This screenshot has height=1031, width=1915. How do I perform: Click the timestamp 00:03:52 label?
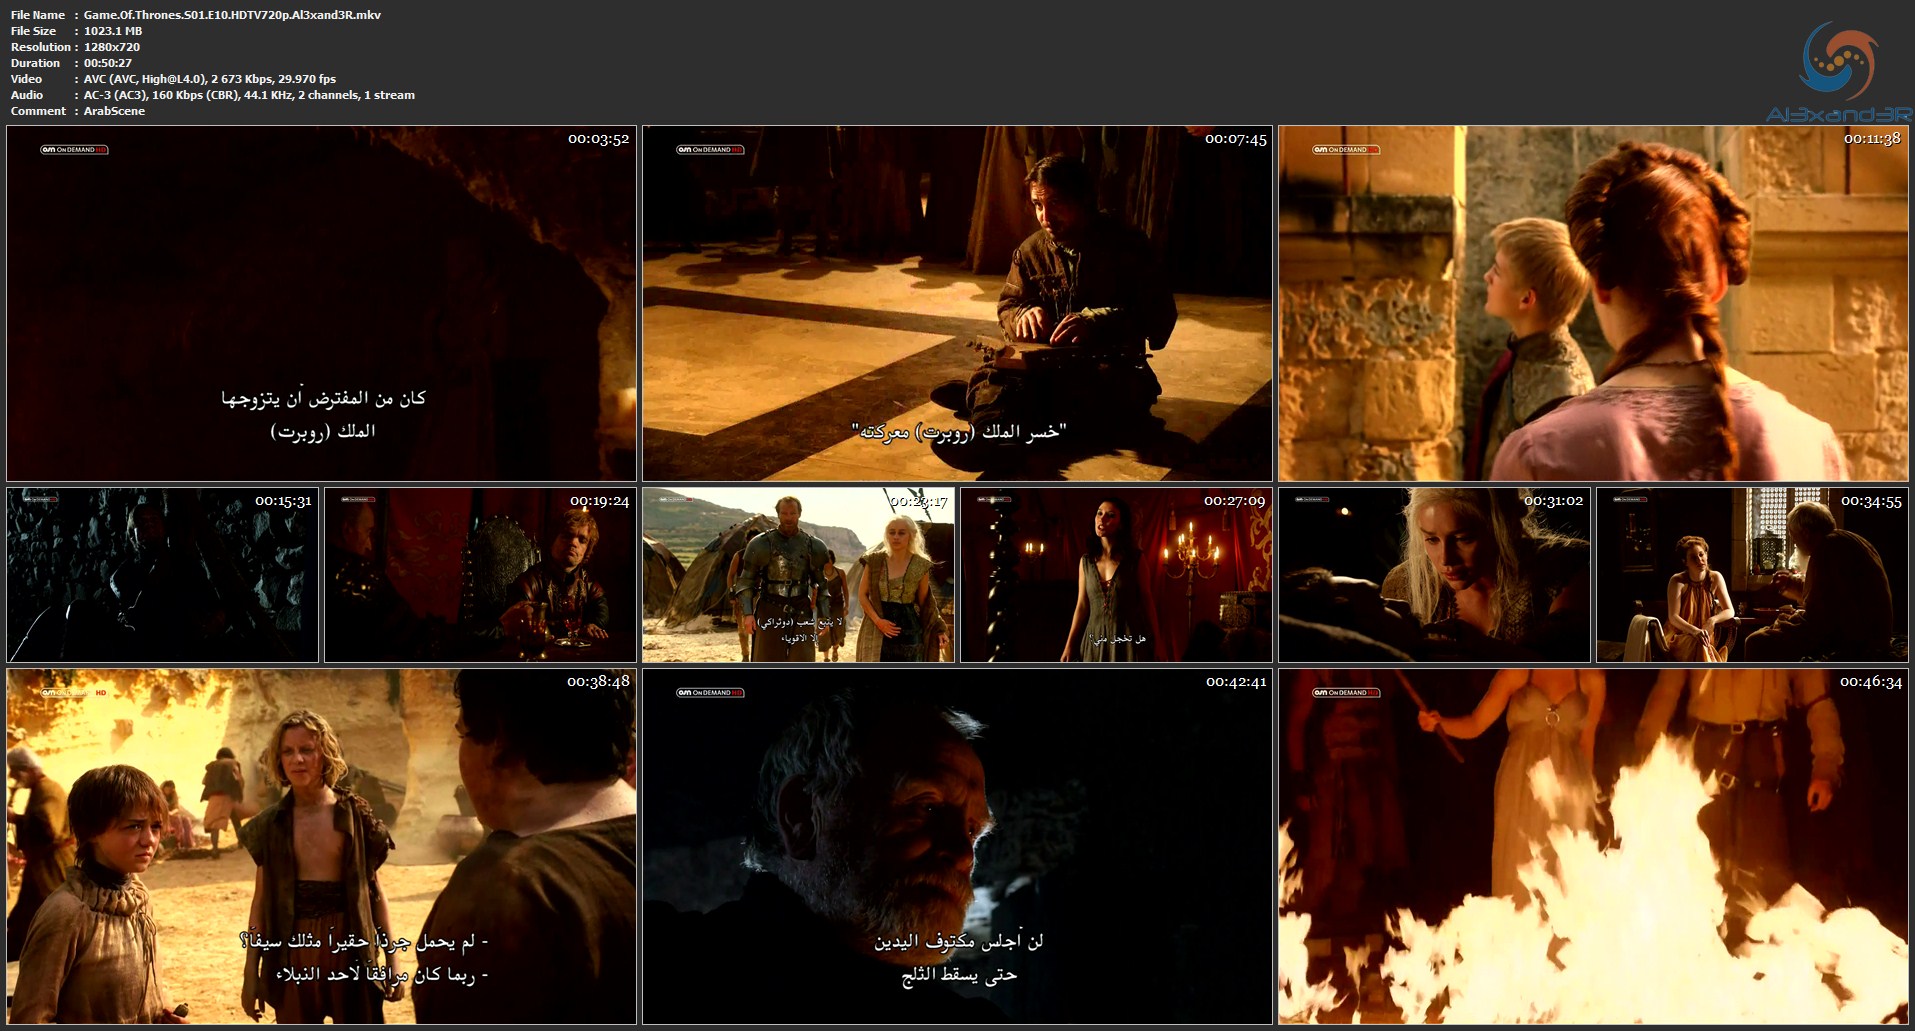pyautogui.click(x=598, y=139)
